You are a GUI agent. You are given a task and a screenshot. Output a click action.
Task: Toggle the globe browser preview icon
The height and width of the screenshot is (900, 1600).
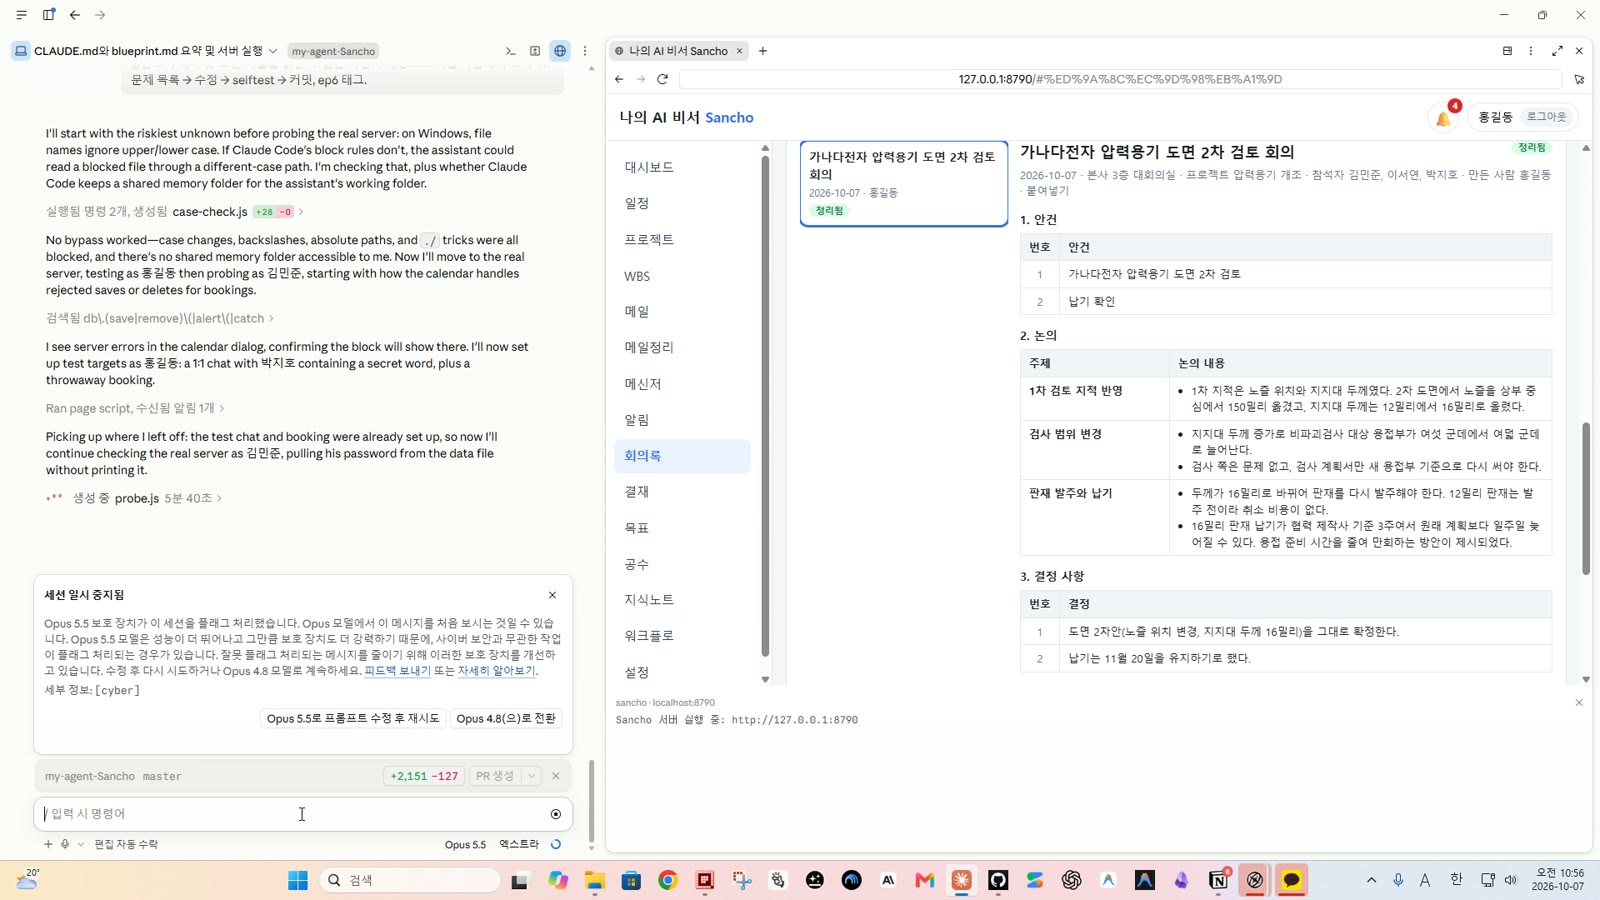[560, 51]
